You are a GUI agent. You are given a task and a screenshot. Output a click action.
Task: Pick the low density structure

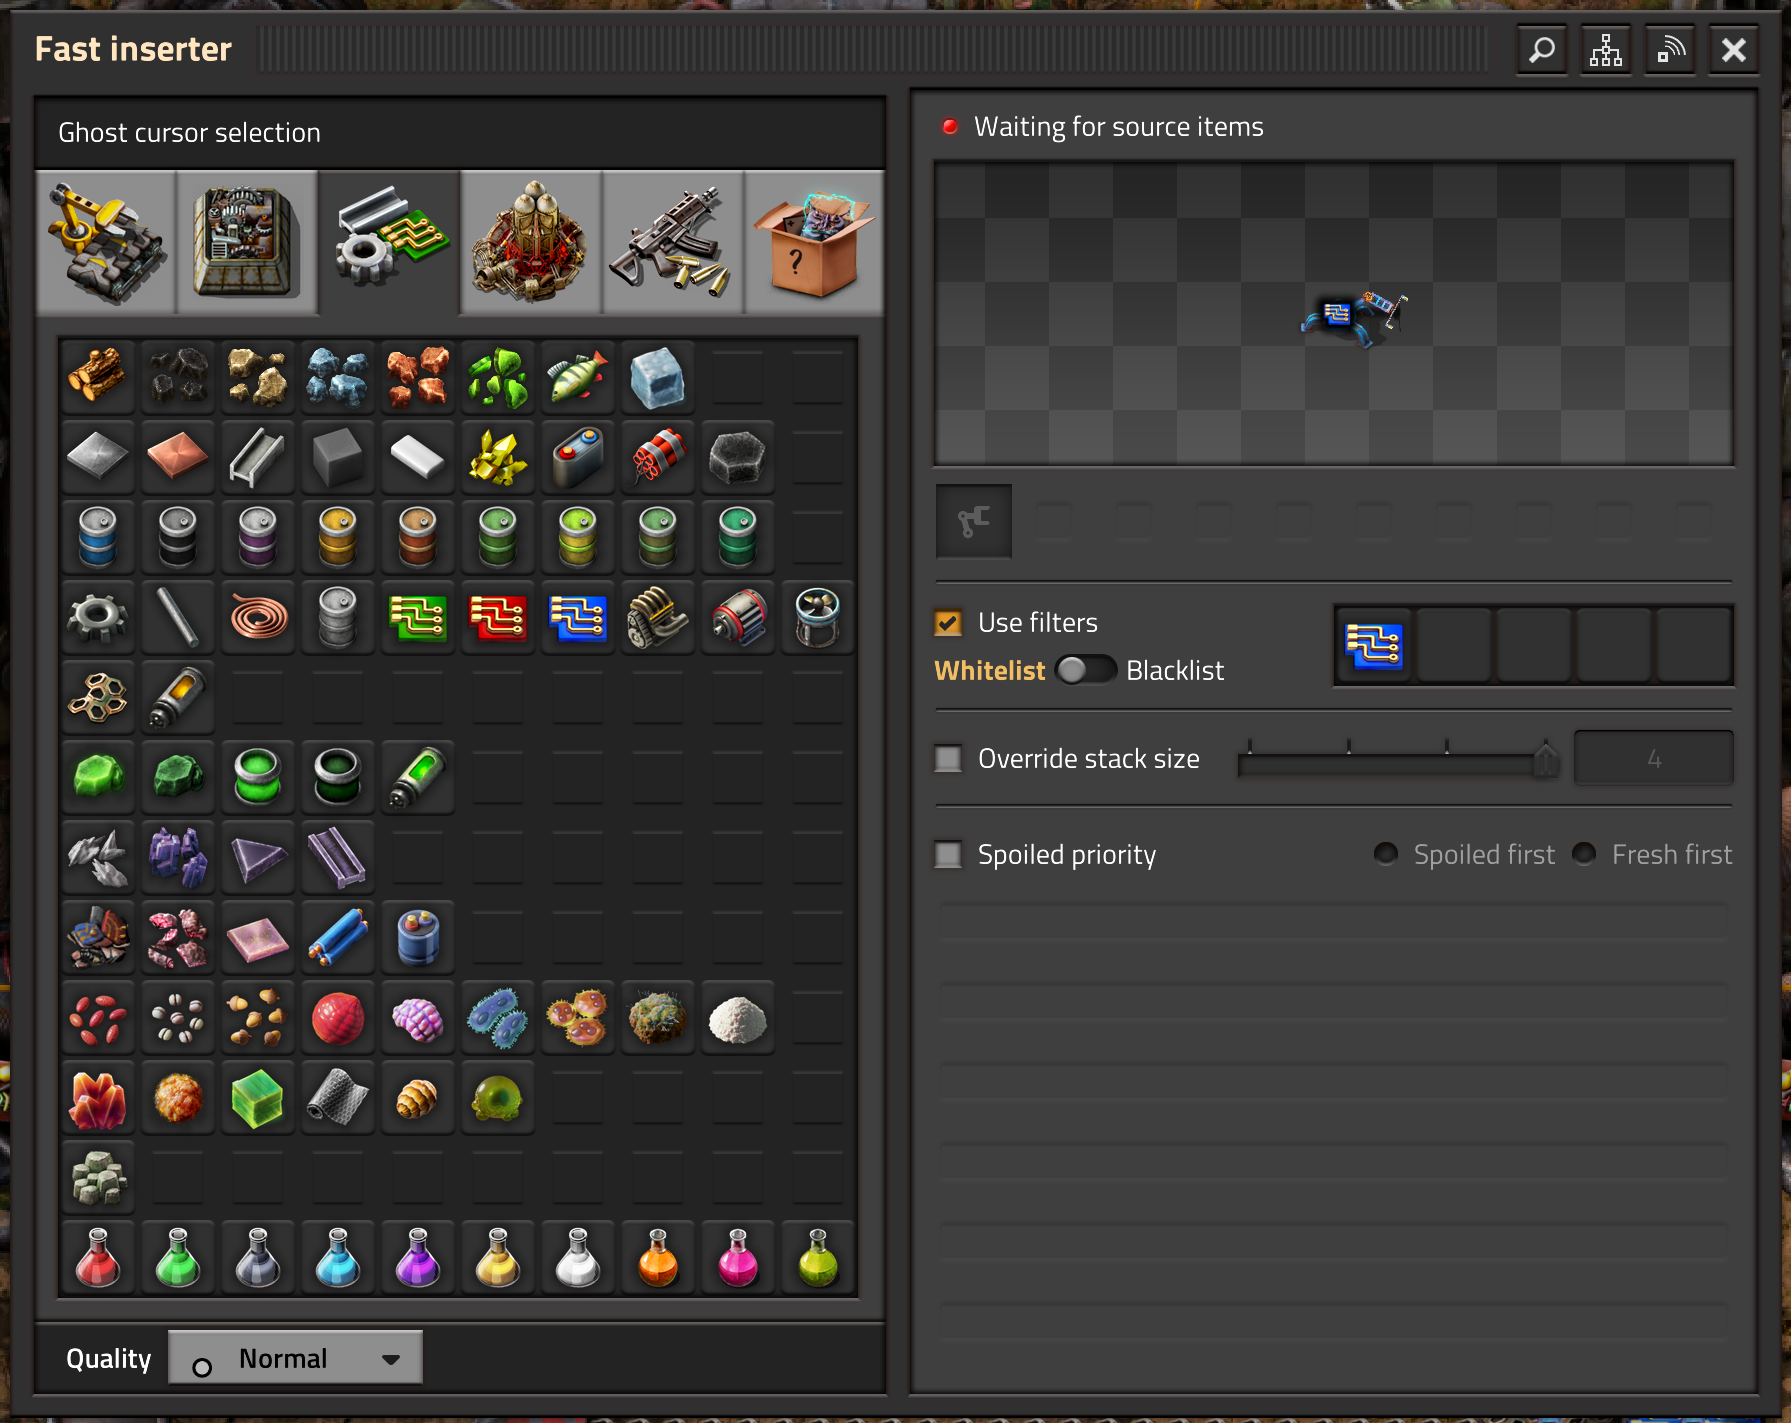pos(98,698)
